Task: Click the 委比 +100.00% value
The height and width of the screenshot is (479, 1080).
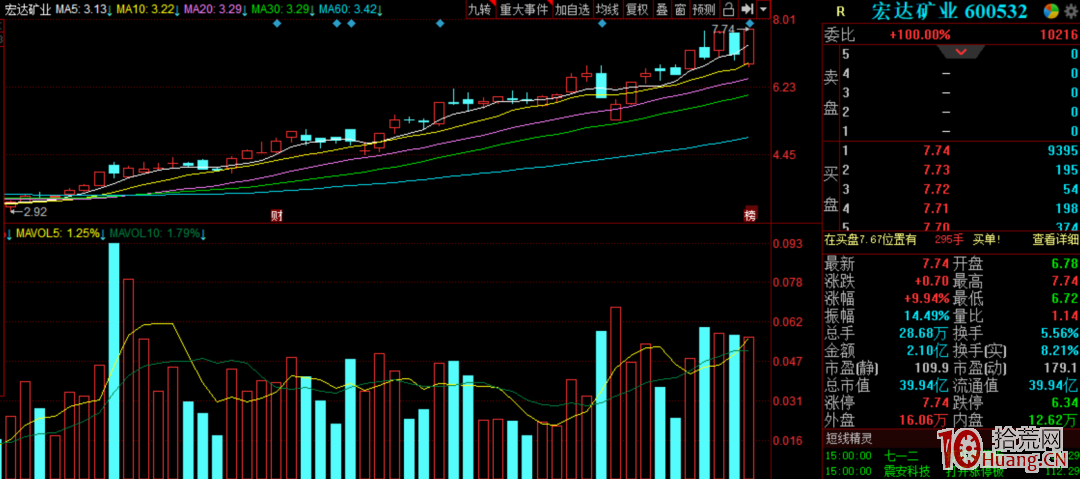Action: point(920,34)
